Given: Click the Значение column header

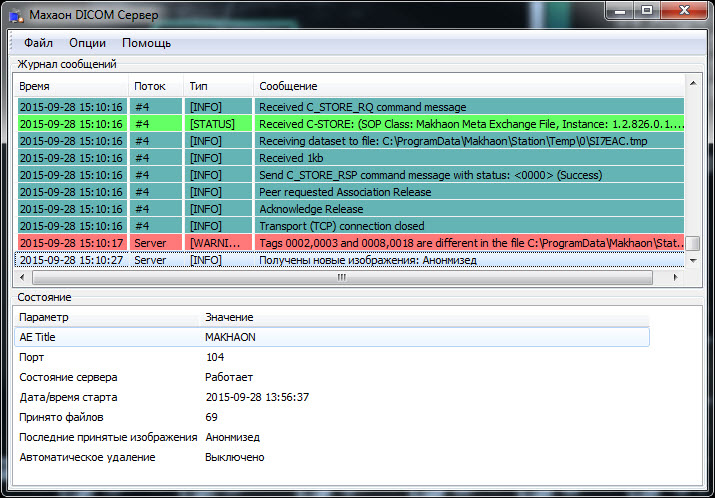Looking at the screenshot, I should point(425,317).
